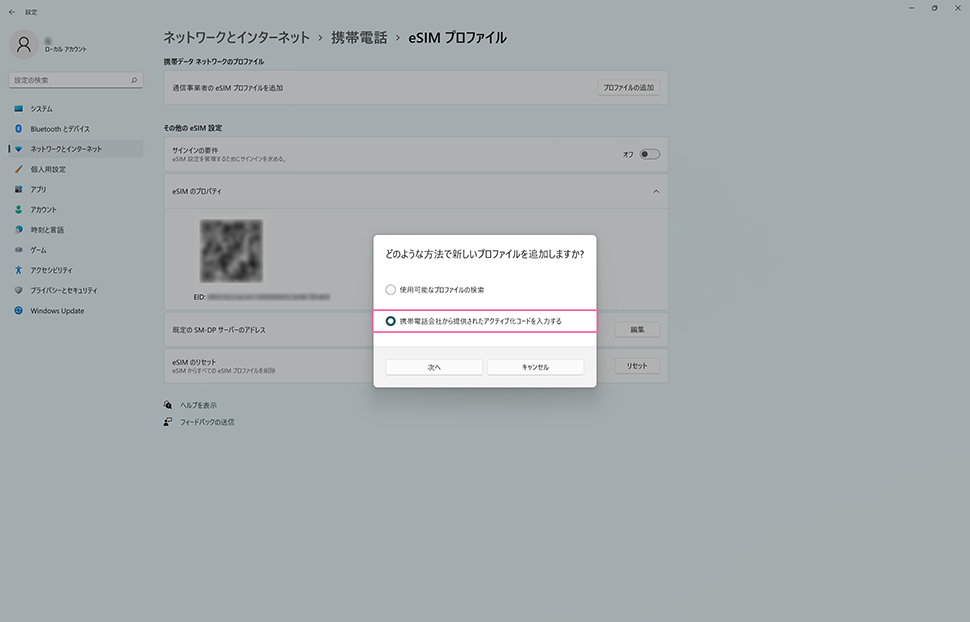Click 携帯電話 in the breadcrumb path
970x622 pixels.
(x=360, y=38)
